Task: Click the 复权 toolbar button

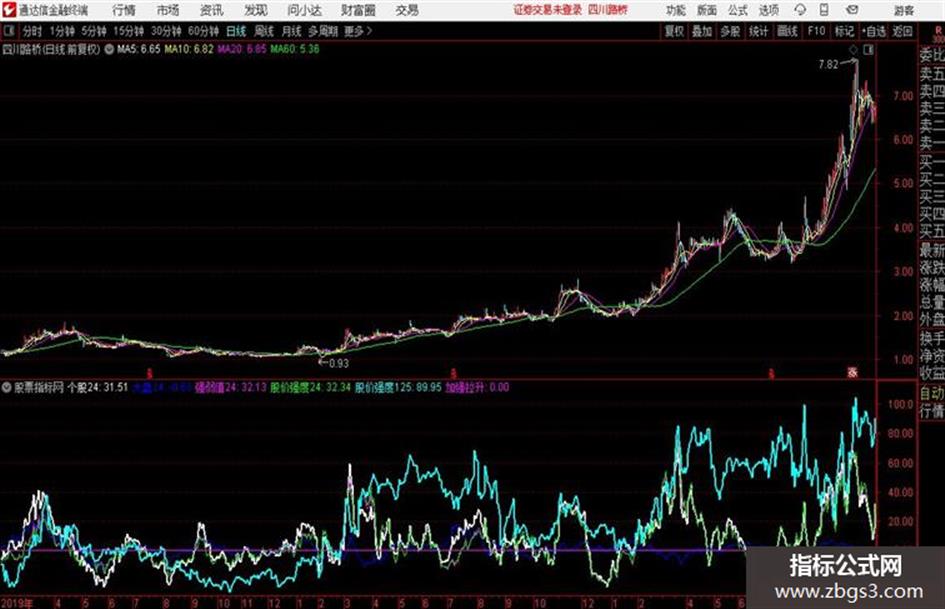Action: tap(674, 31)
